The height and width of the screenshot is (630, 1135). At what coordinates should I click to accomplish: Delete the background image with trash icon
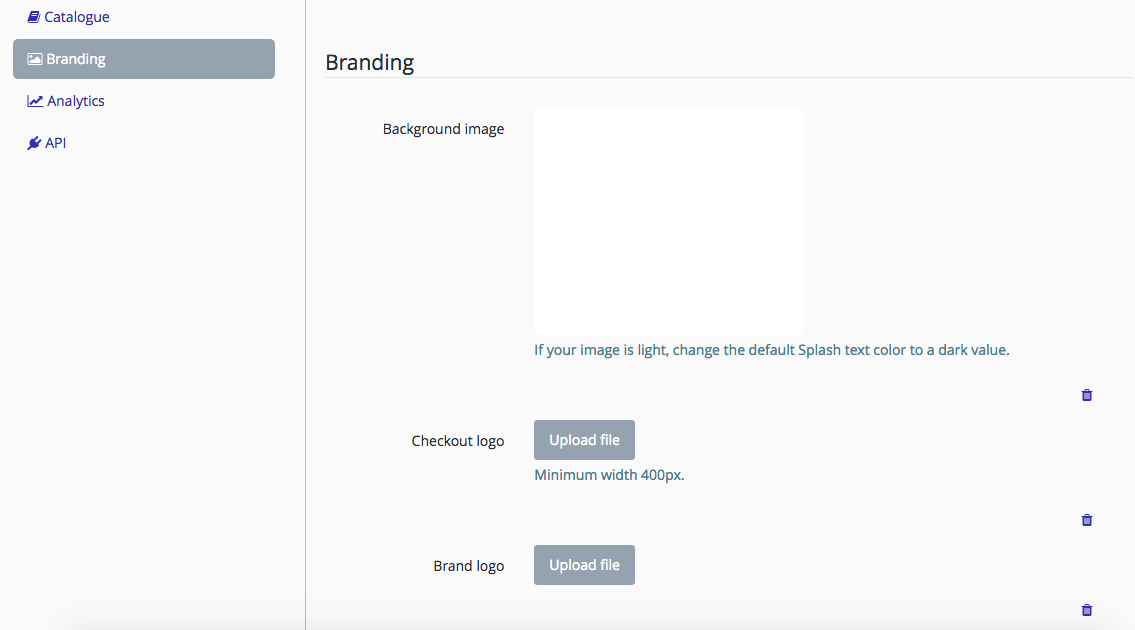pos(1087,395)
